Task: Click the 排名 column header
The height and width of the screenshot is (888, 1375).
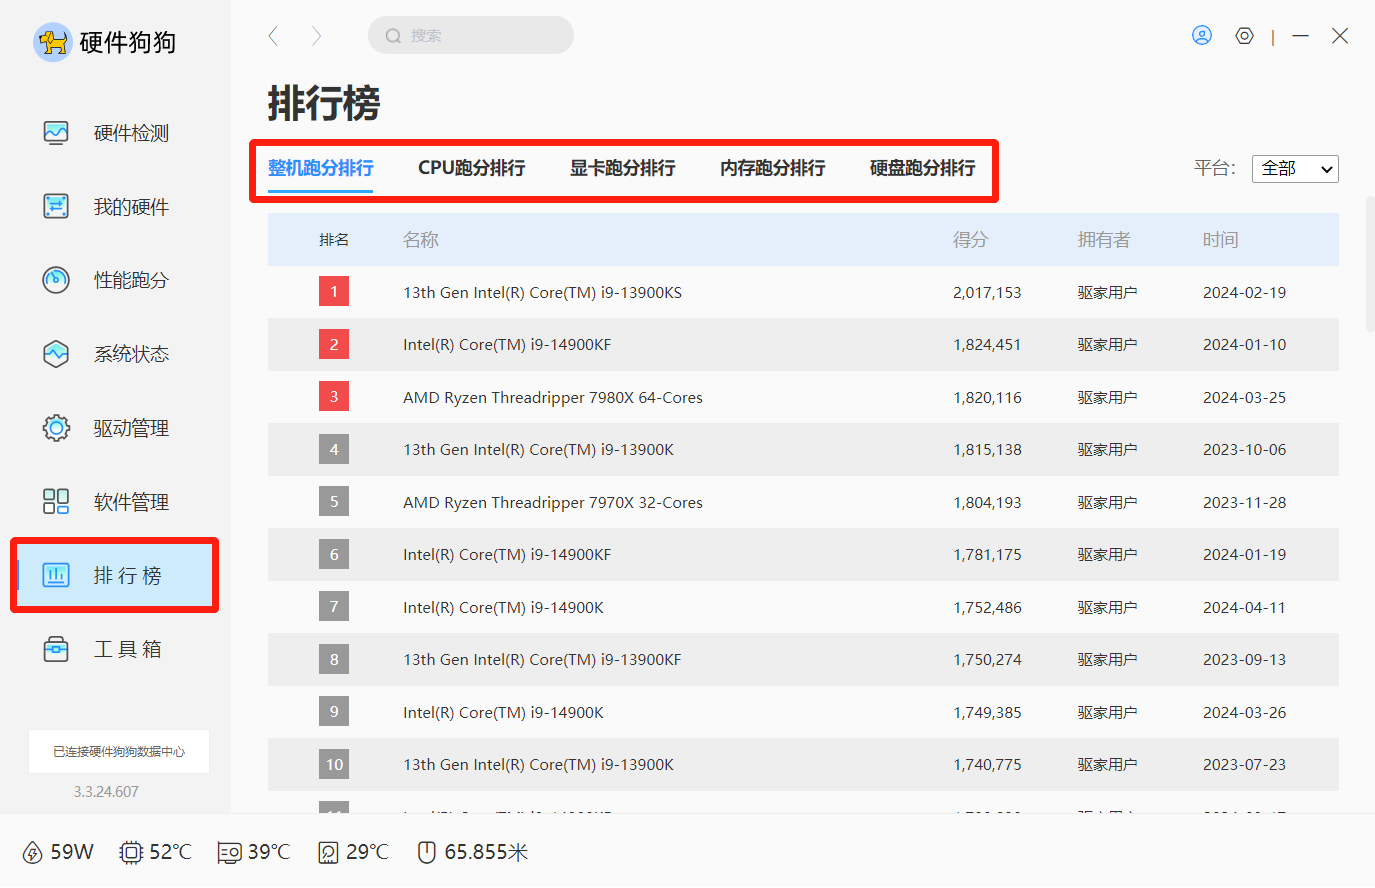Action: tap(334, 240)
